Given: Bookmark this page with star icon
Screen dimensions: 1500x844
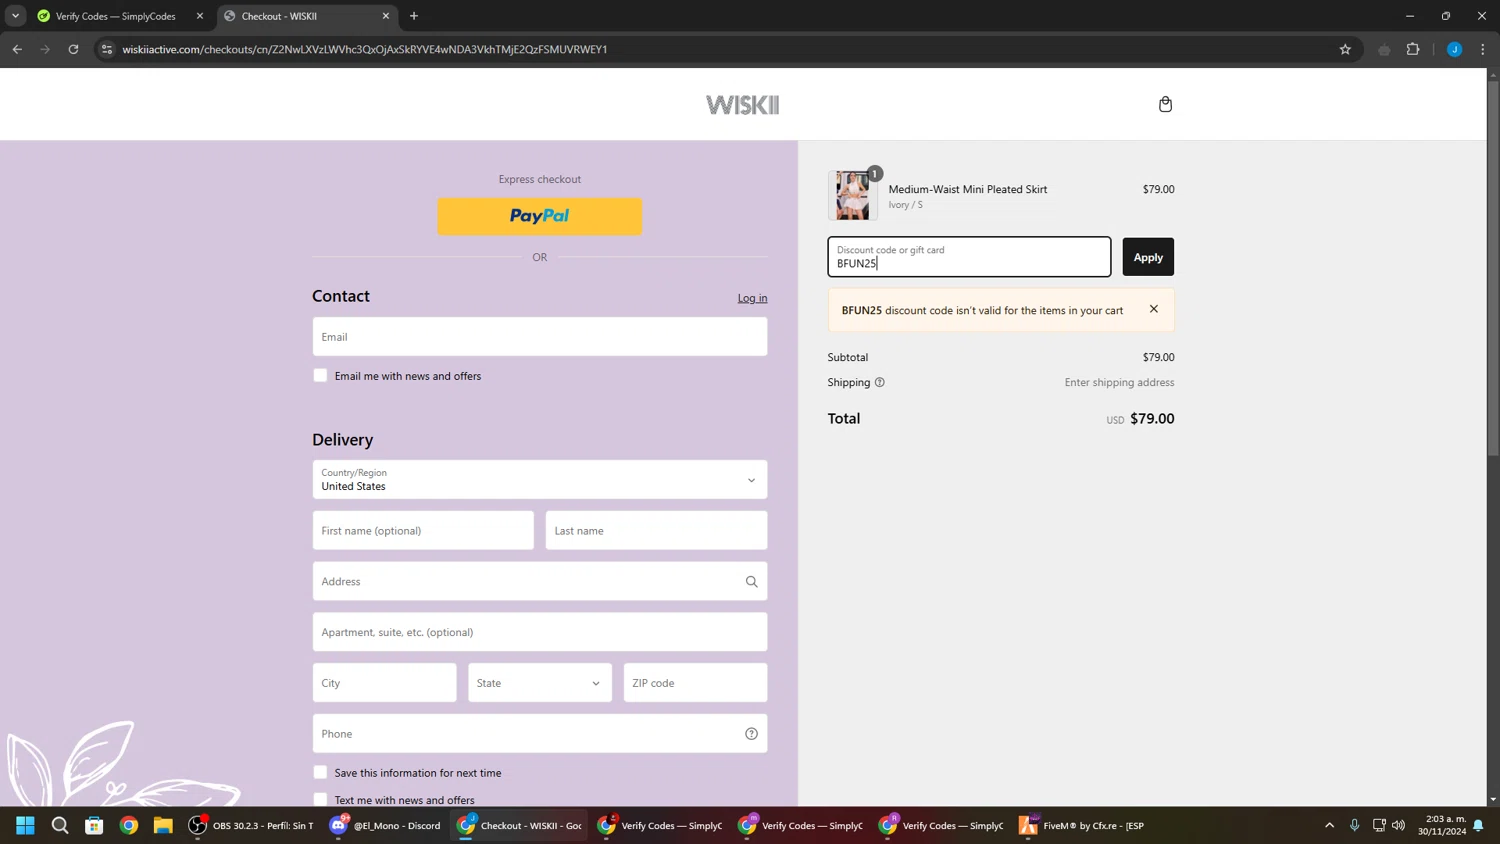Looking at the screenshot, I should [x=1345, y=49].
